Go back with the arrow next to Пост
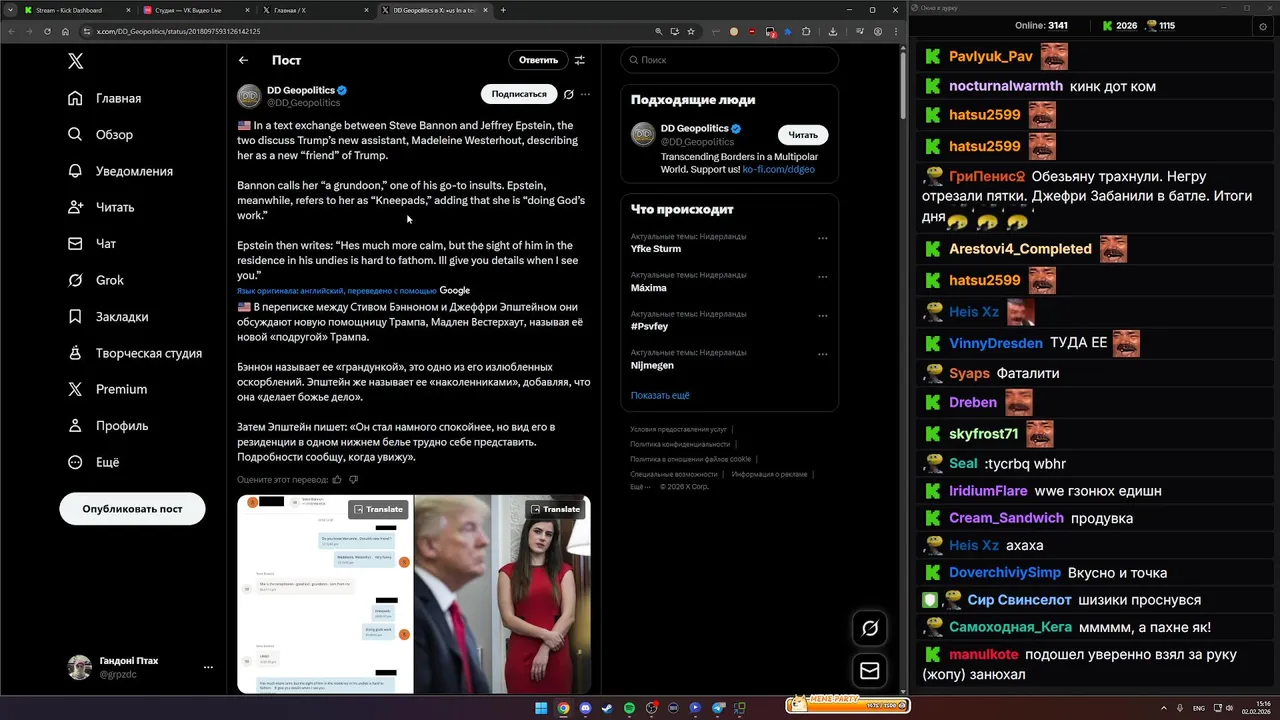The height and width of the screenshot is (720, 1280). 243,60
